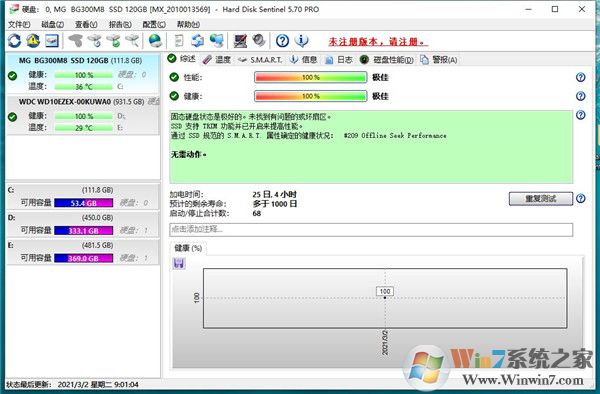This screenshot has height=394, width=600.
Task: Click the 重复测试 button
Action: (x=540, y=199)
